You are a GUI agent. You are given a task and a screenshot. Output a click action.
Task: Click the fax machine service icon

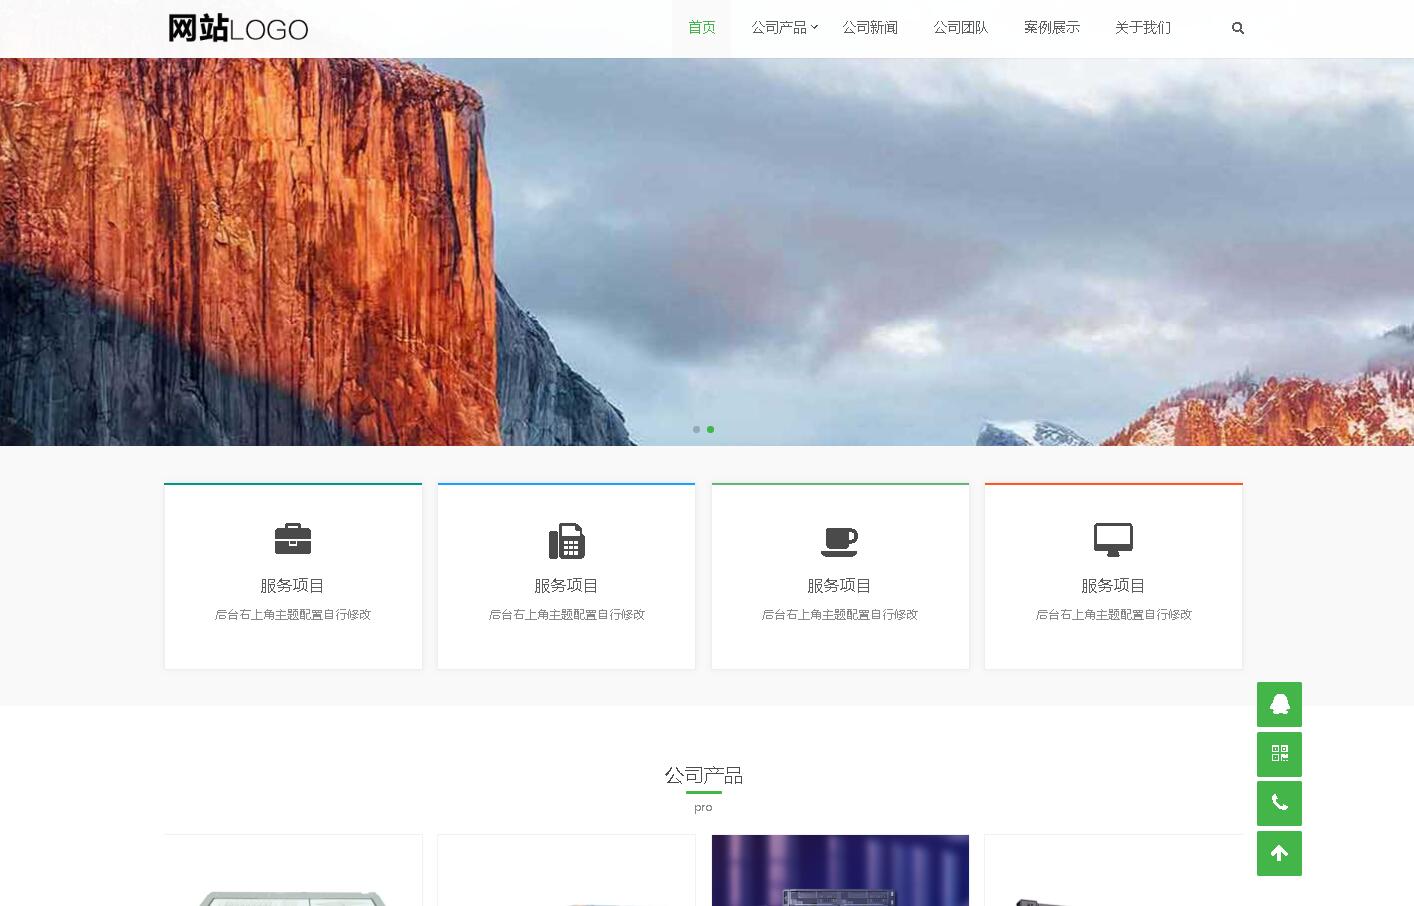pos(566,540)
